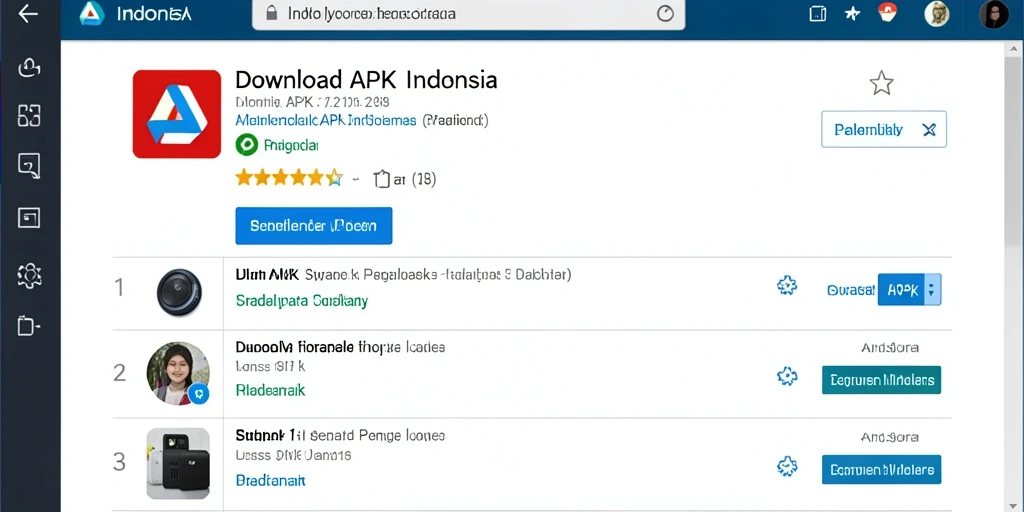Click the blue Seneflencer download button
Image resolution: width=1024 pixels, height=512 pixels.
coord(313,226)
